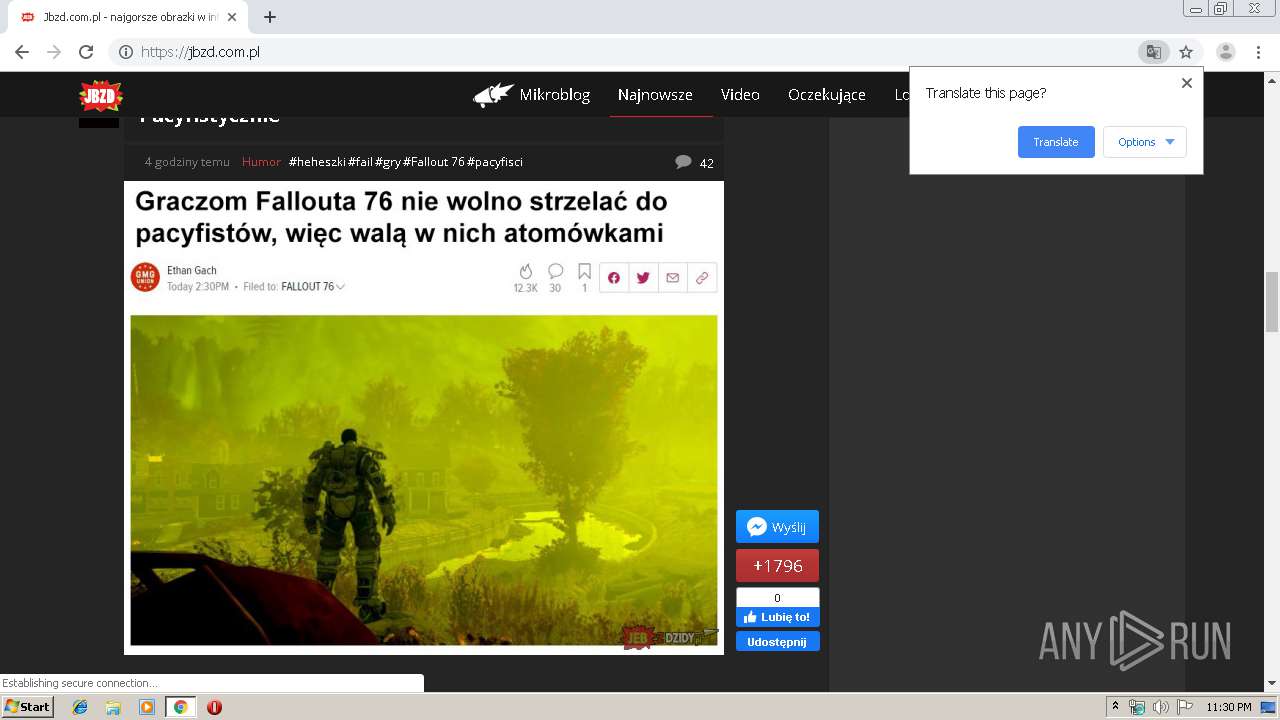Click the #Fallout 76 tag

coord(434,162)
